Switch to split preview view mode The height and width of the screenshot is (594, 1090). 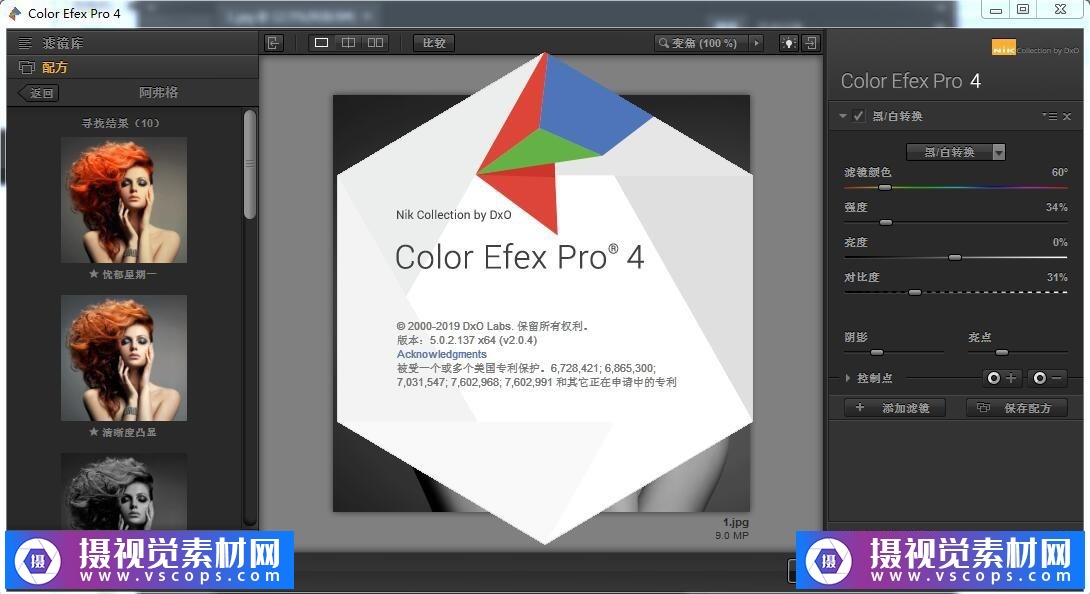[x=348, y=43]
